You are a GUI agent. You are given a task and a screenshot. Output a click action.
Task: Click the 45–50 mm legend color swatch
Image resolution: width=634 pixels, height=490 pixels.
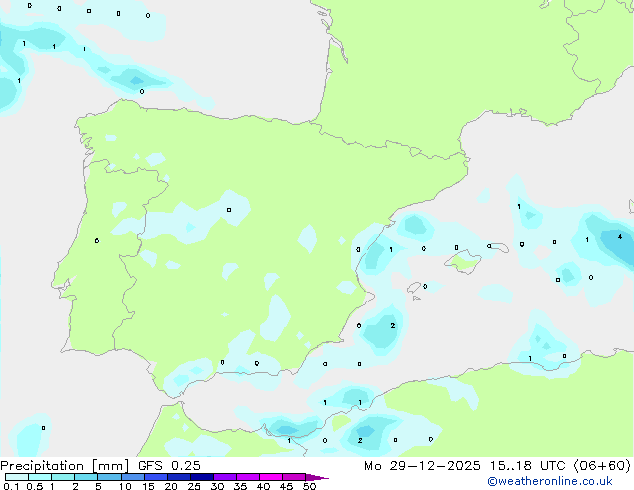(x=294, y=477)
